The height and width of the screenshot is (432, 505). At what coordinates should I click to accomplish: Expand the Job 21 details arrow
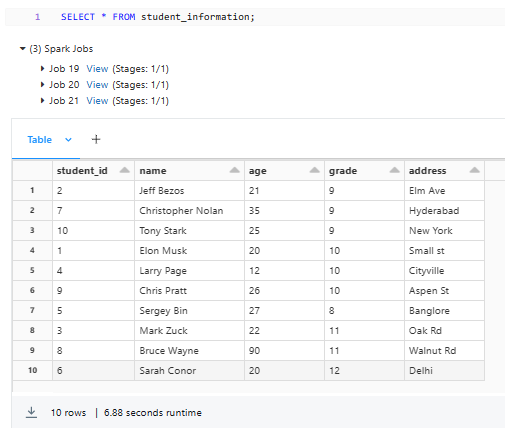(x=42, y=101)
